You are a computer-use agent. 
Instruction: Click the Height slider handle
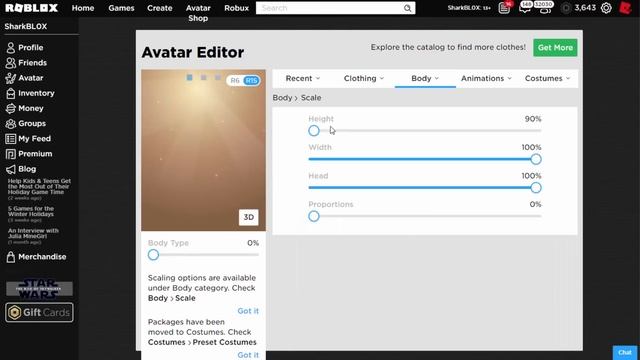tap(314, 131)
